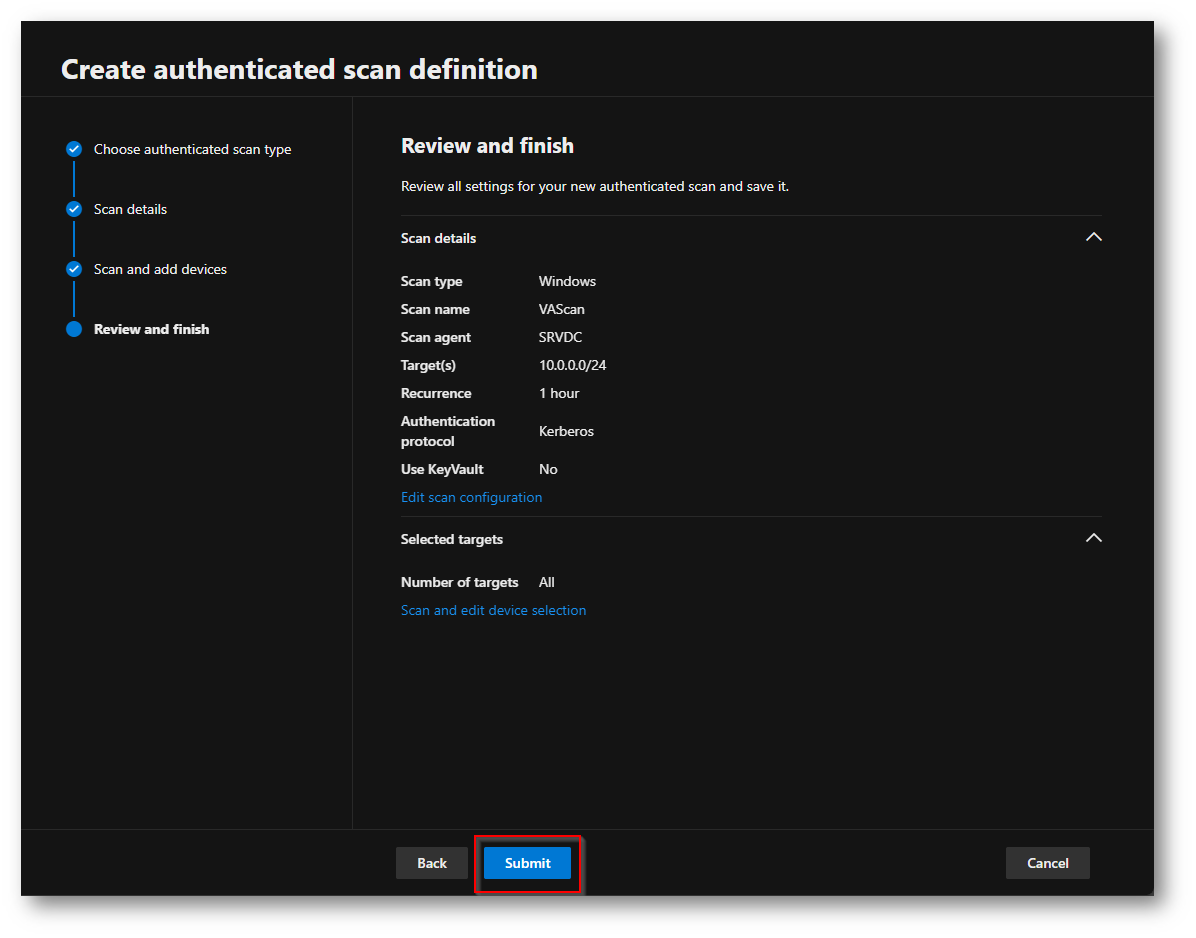Image resolution: width=1196 pixels, height=938 pixels.
Task: Click the target range '10.0.0.0/24'
Action: (x=573, y=365)
